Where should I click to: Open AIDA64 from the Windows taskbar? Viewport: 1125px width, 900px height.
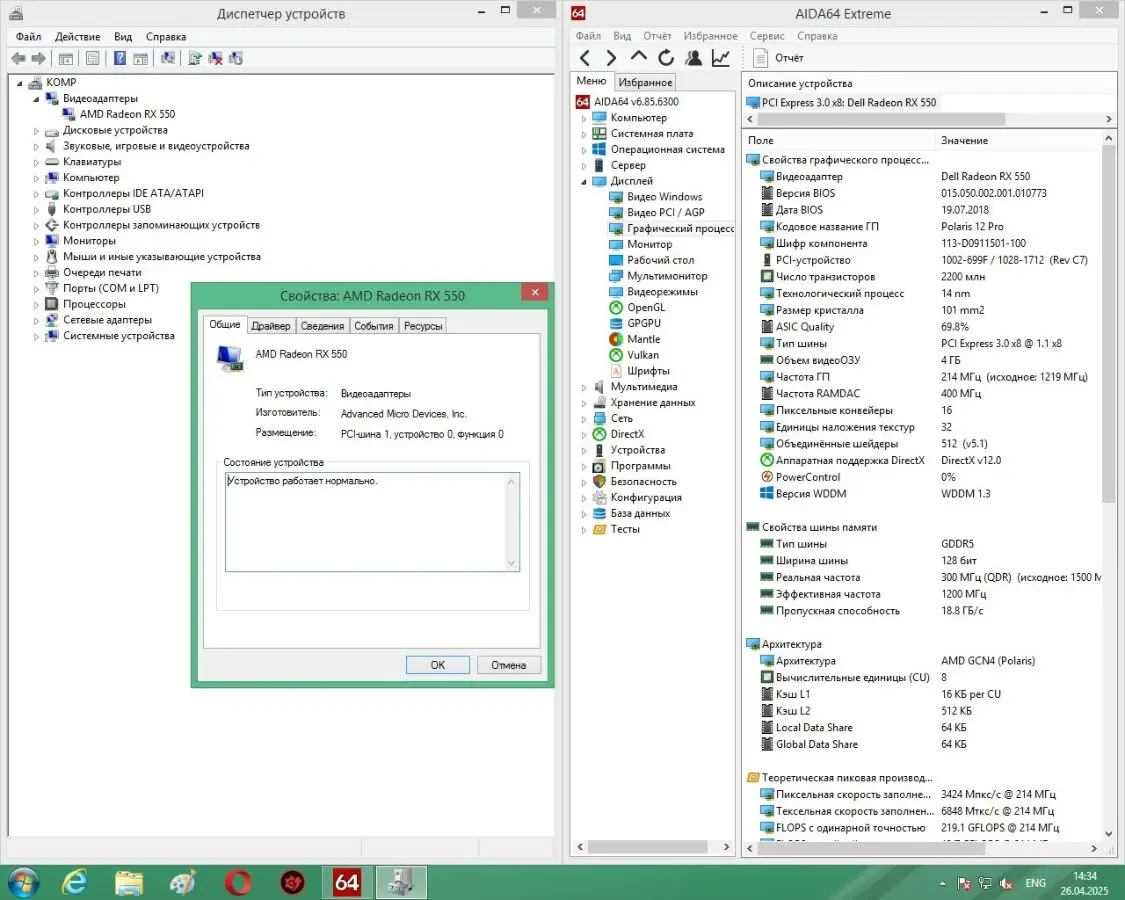(x=347, y=882)
